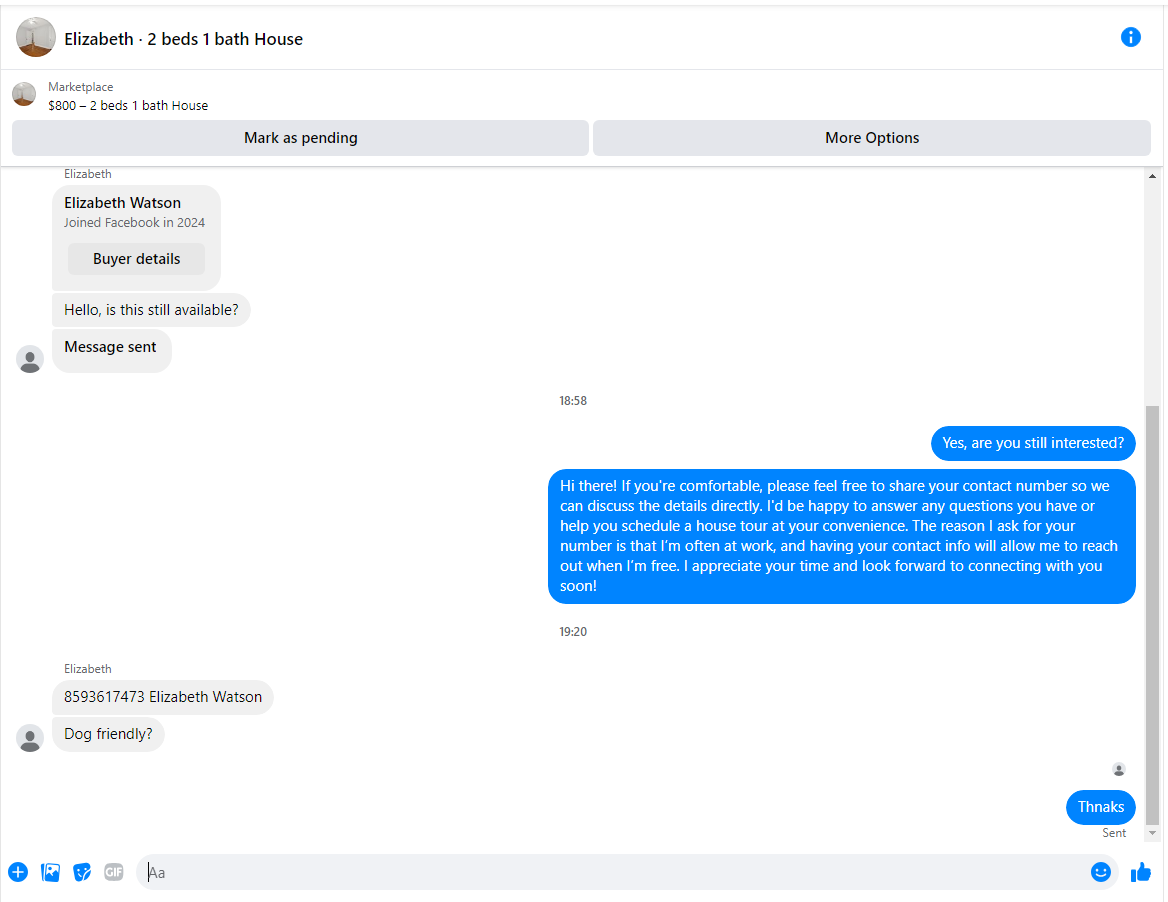This screenshot has height=902, width=1168.
Task: Open More Options for listing
Action: point(872,138)
